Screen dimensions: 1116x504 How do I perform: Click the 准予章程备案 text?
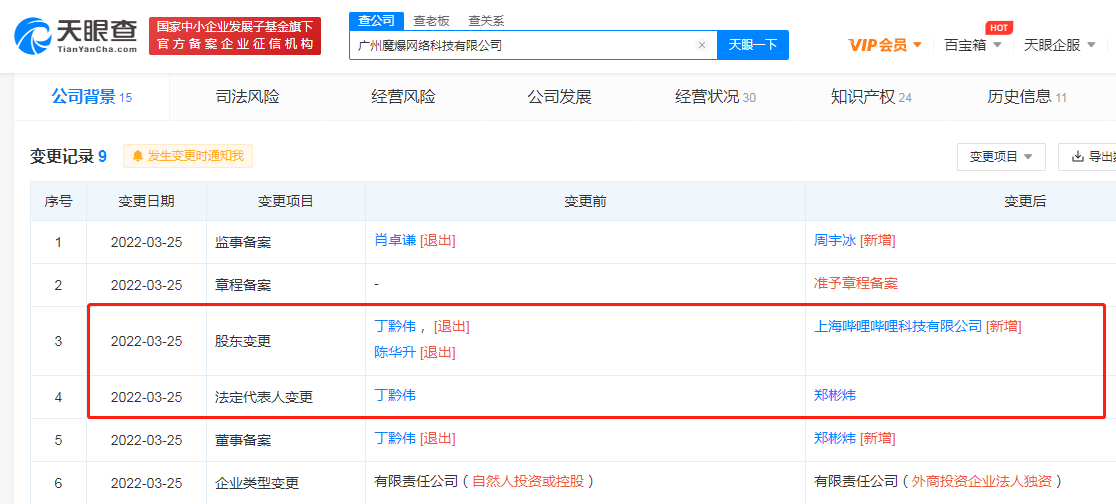tap(856, 283)
